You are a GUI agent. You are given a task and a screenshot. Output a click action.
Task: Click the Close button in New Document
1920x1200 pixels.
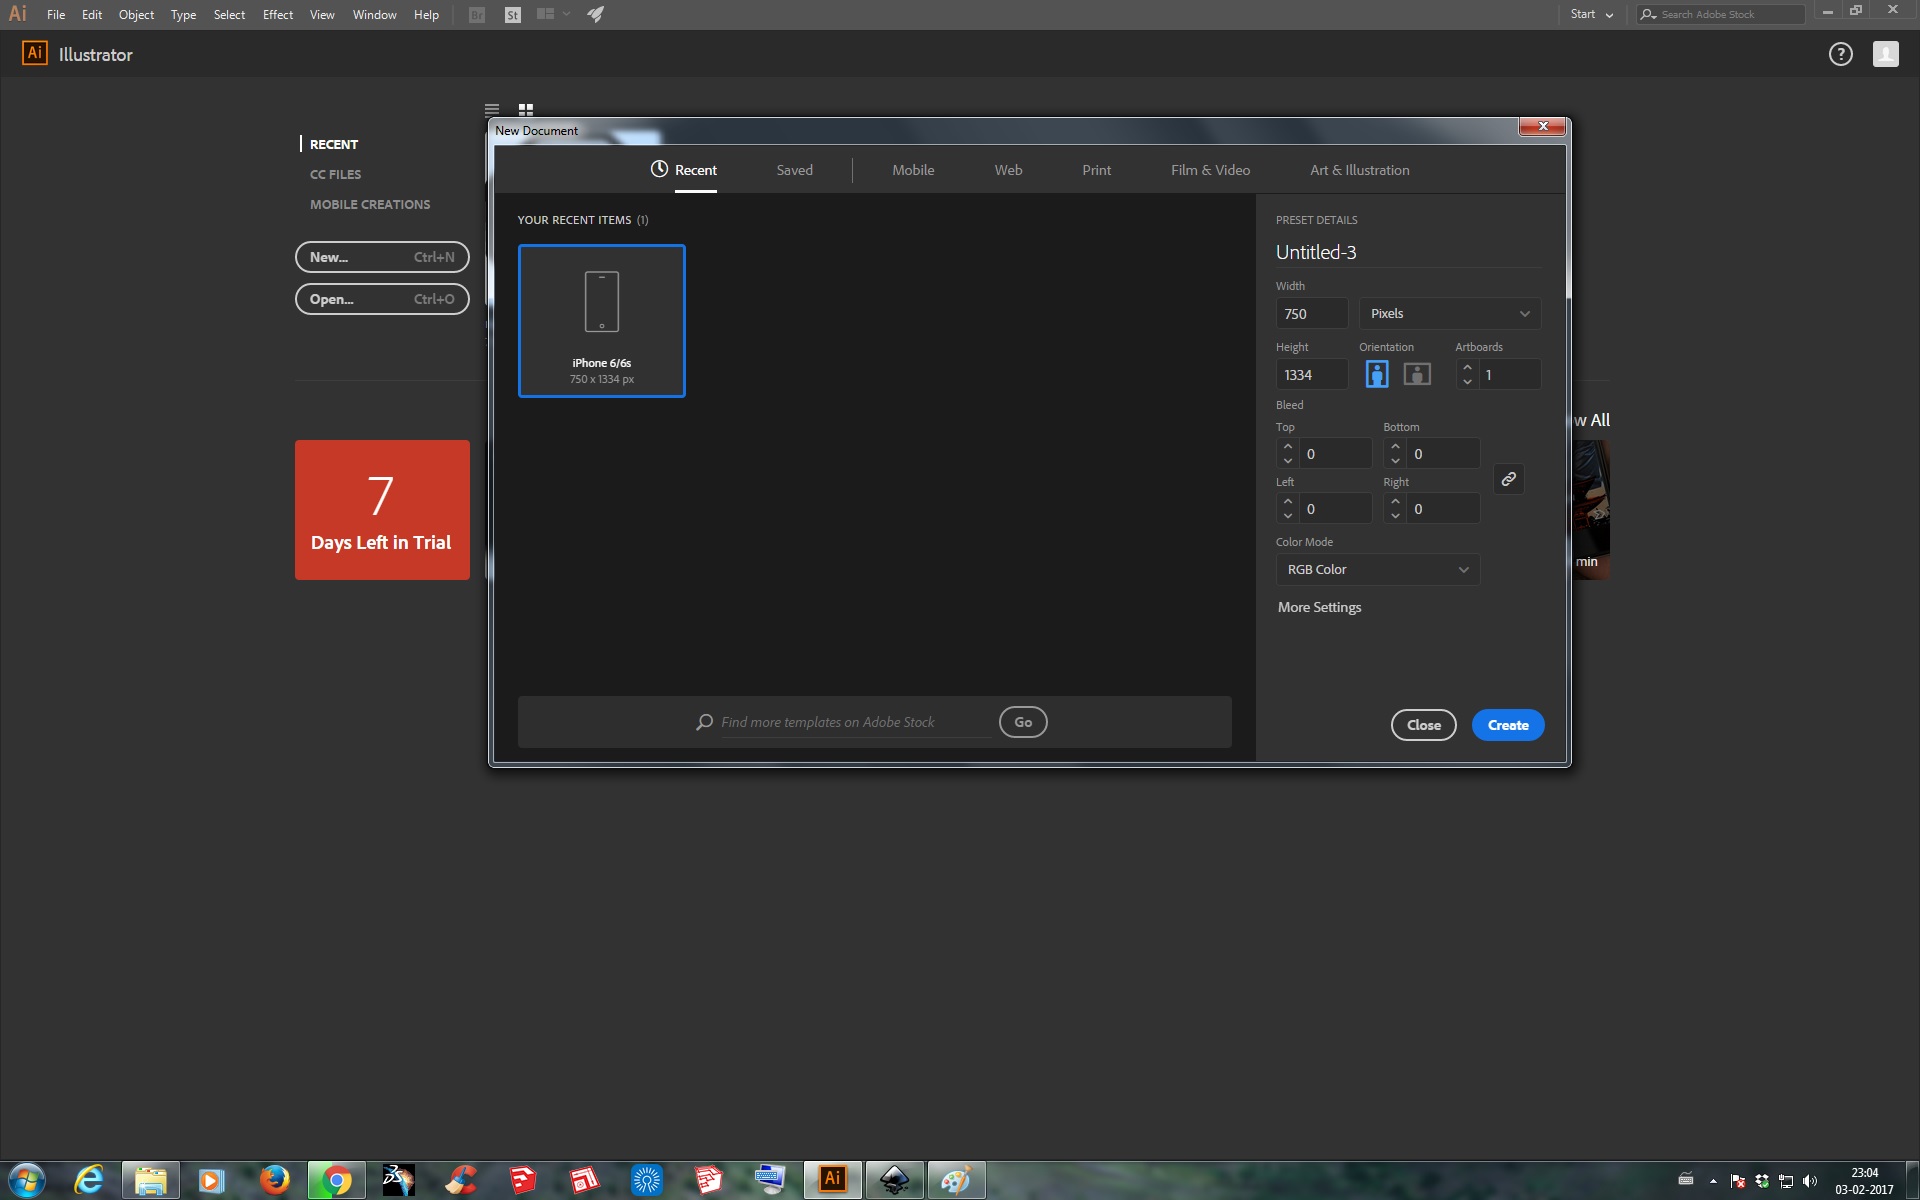click(x=1423, y=725)
